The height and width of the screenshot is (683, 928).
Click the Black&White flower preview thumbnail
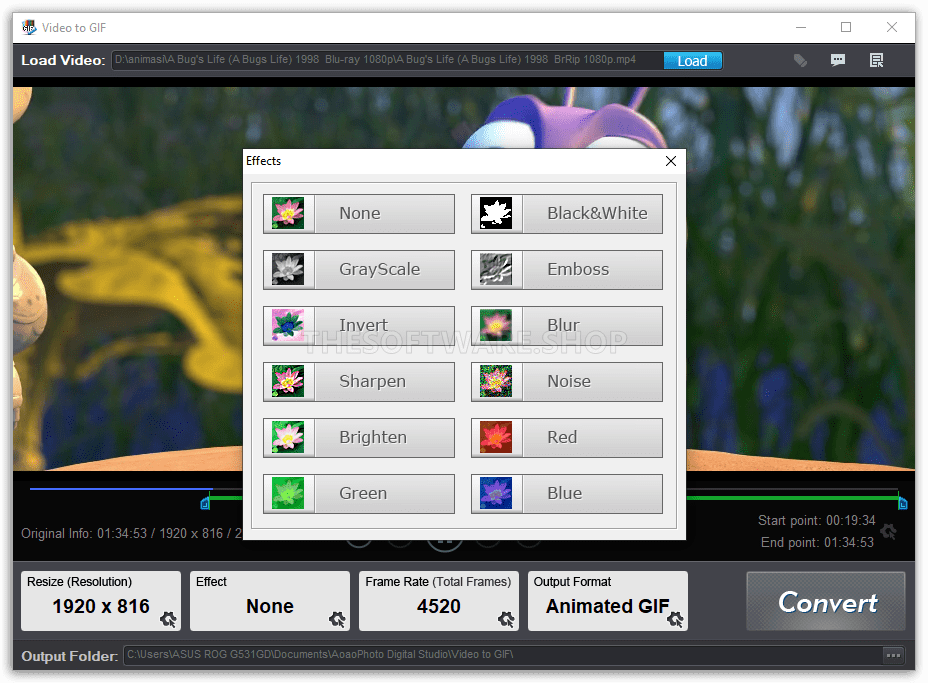496,213
